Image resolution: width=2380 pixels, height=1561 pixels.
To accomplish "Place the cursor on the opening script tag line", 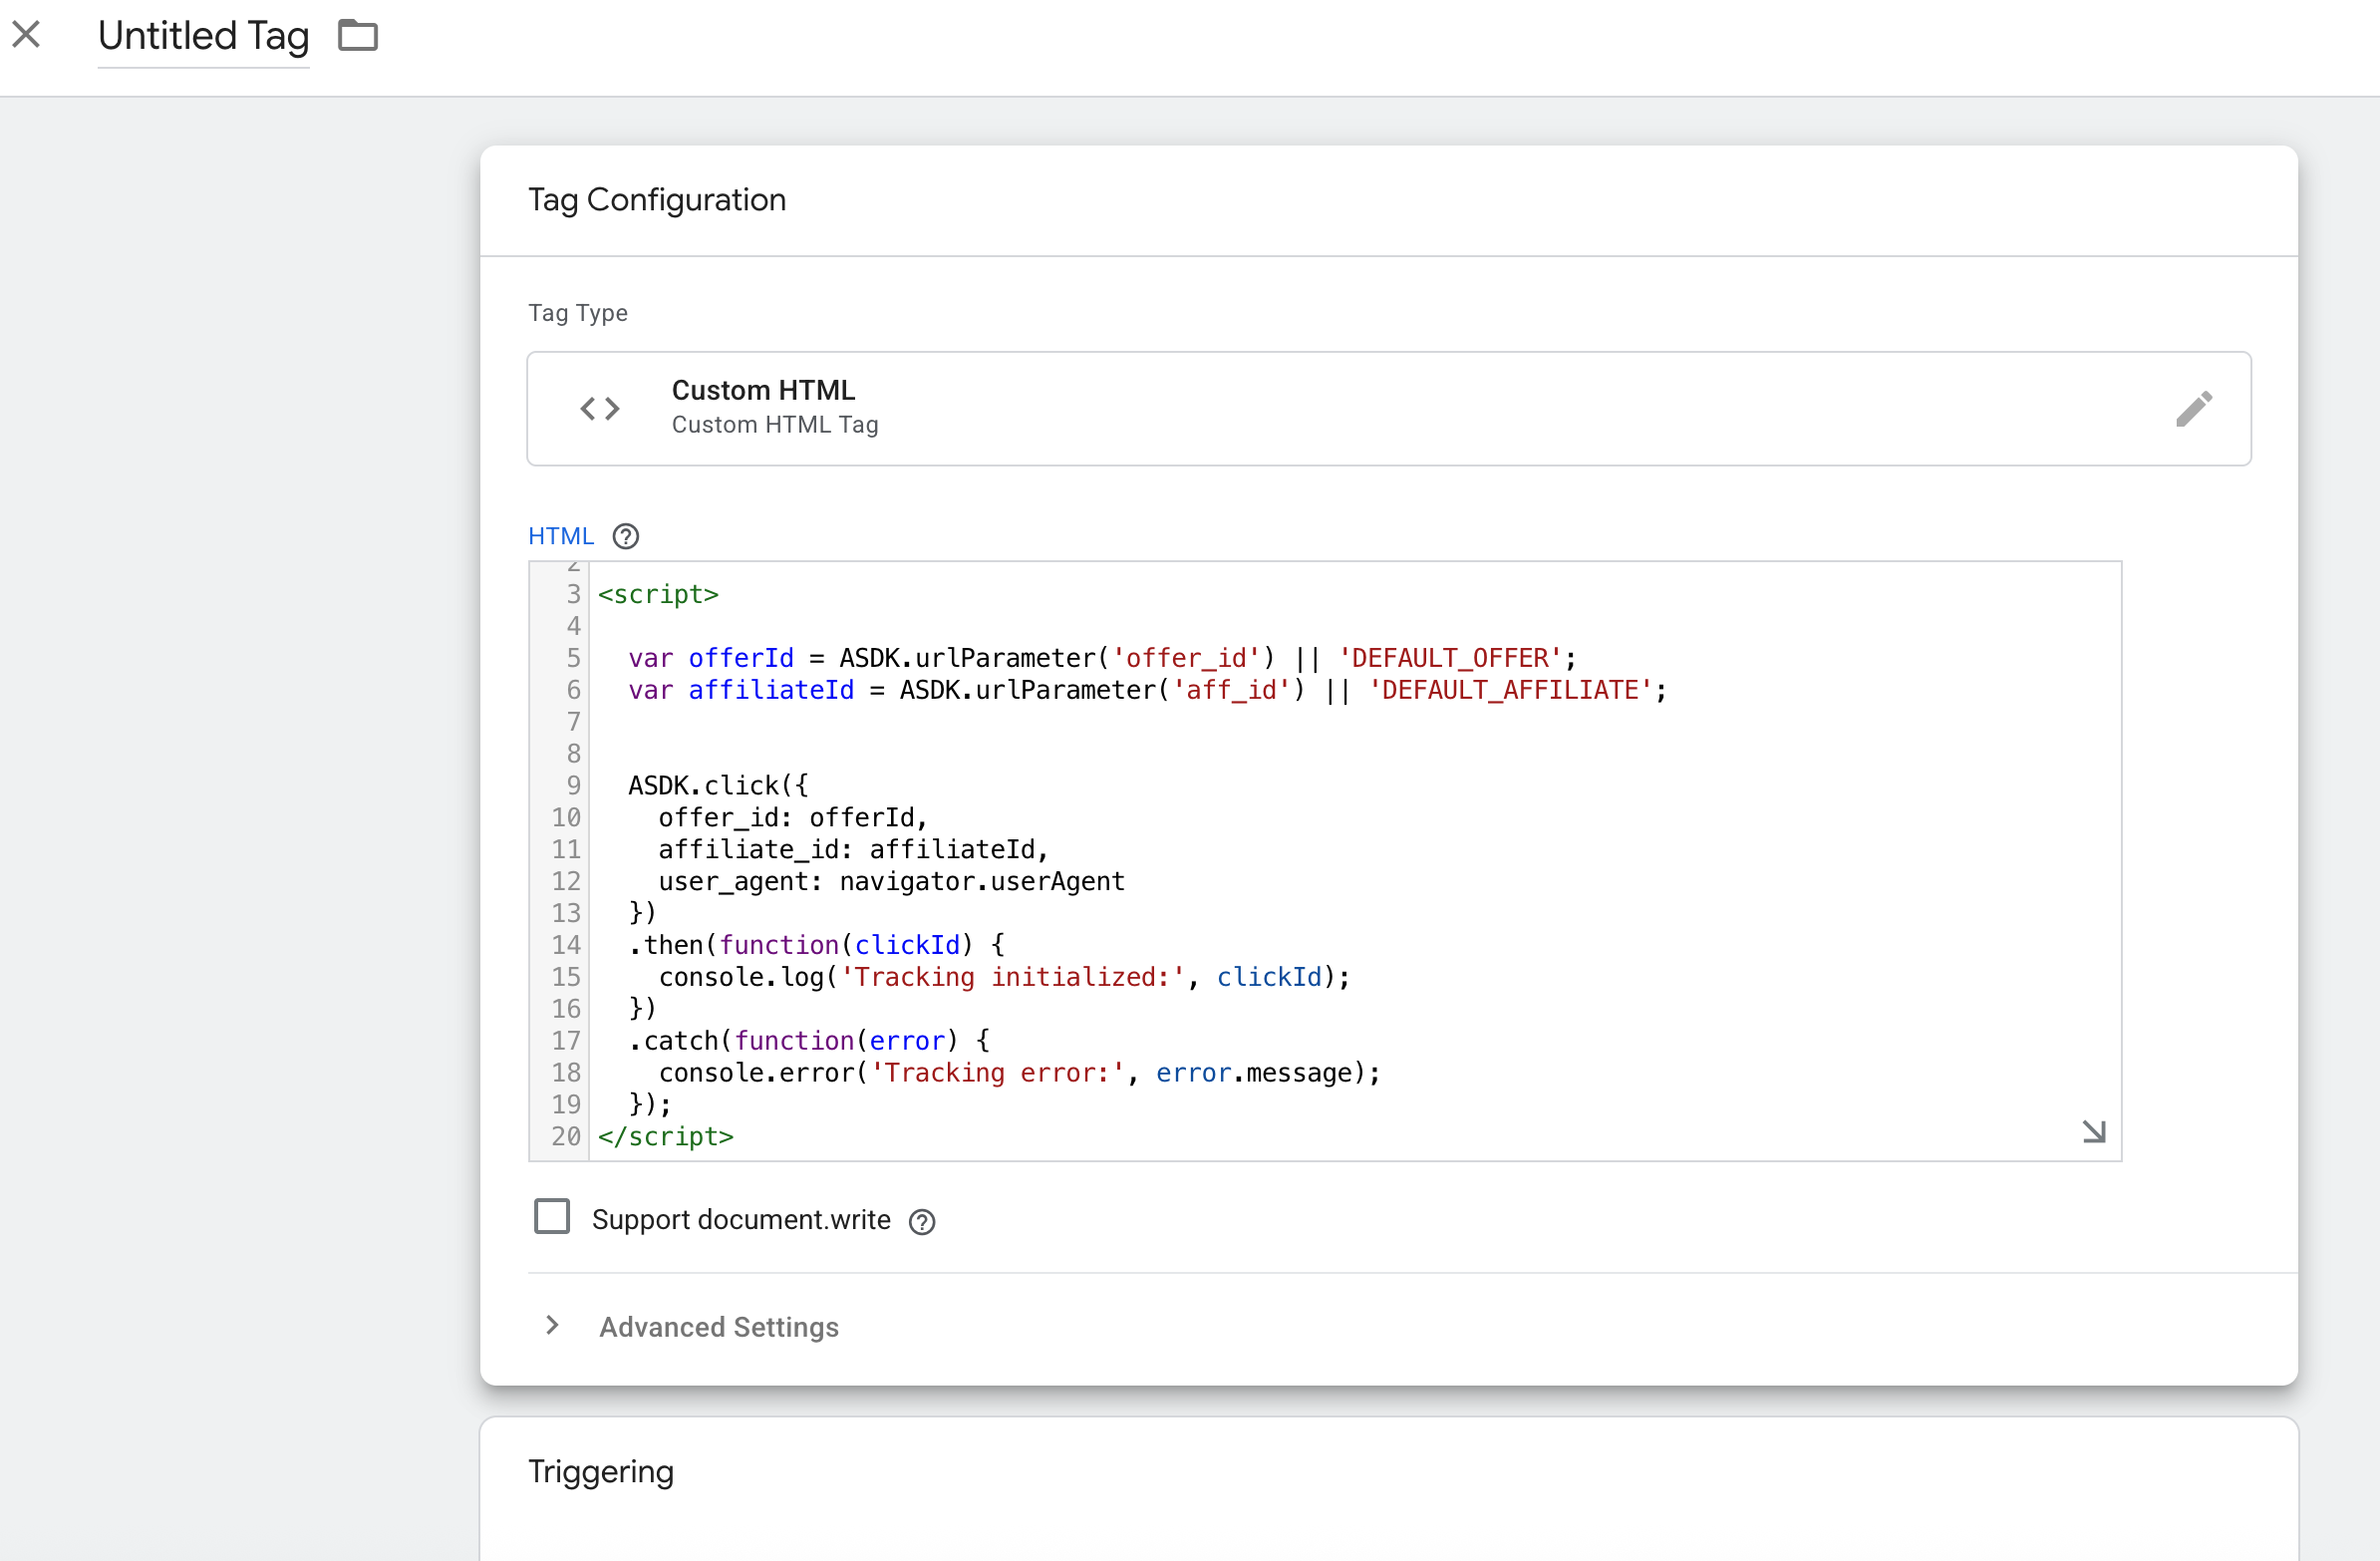I will coord(658,595).
